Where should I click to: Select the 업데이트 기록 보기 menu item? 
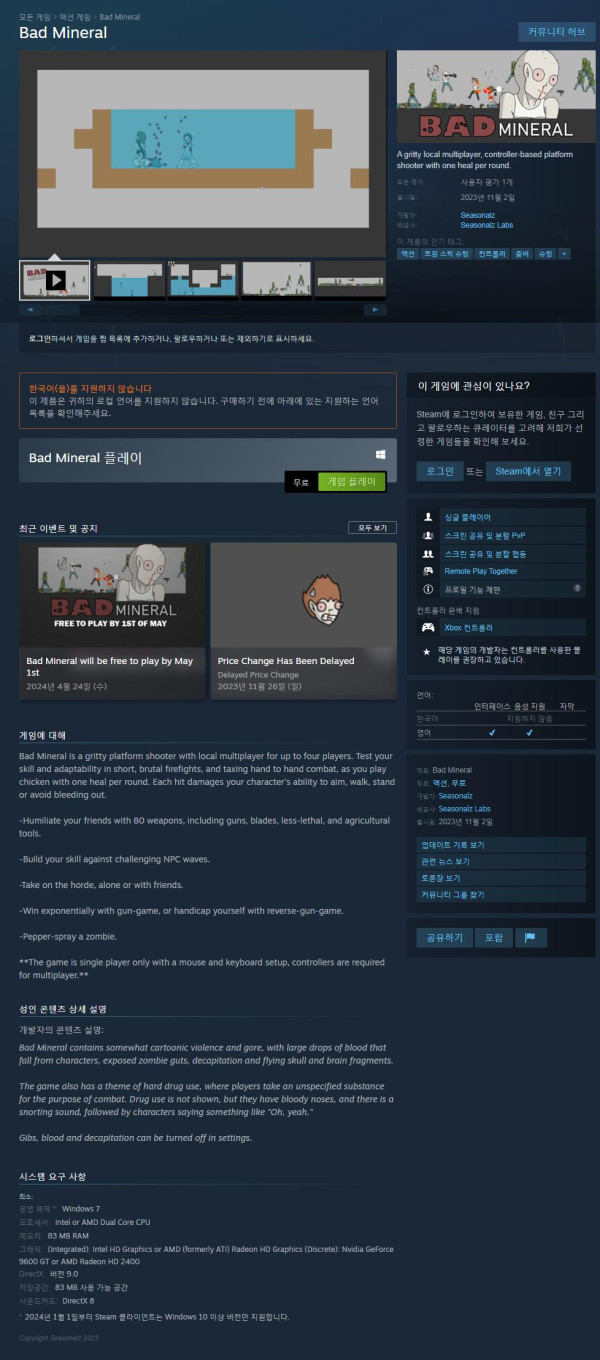(x=501, y=845)
